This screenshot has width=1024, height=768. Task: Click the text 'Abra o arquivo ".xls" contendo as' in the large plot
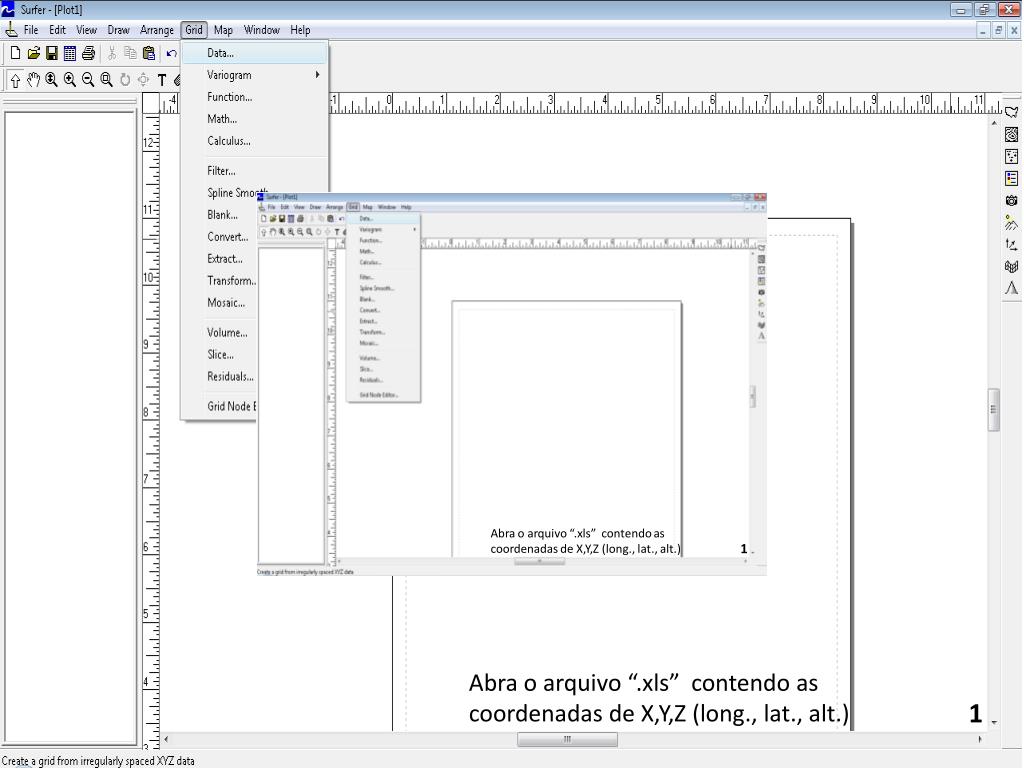pyautogui.click(x=643, y=683)
